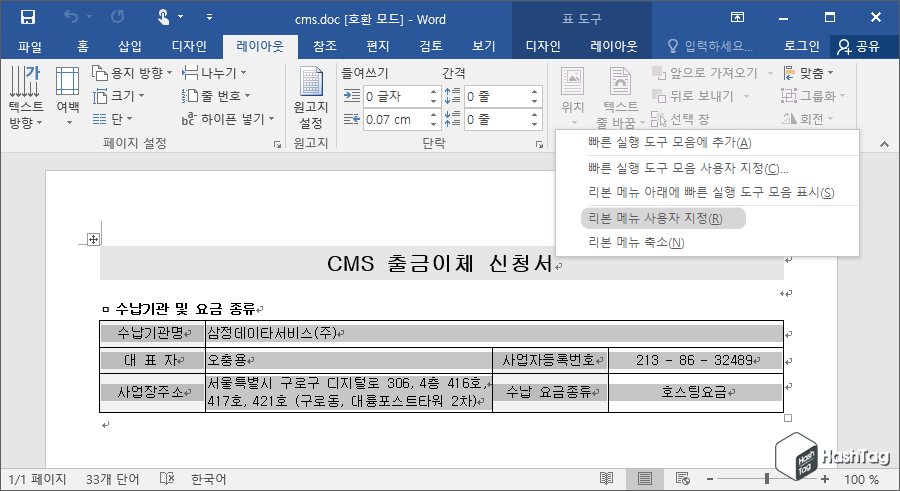Open the 단 columns dropdown
The height and width of the screenshot is (491, 900).
click(112, 119)
